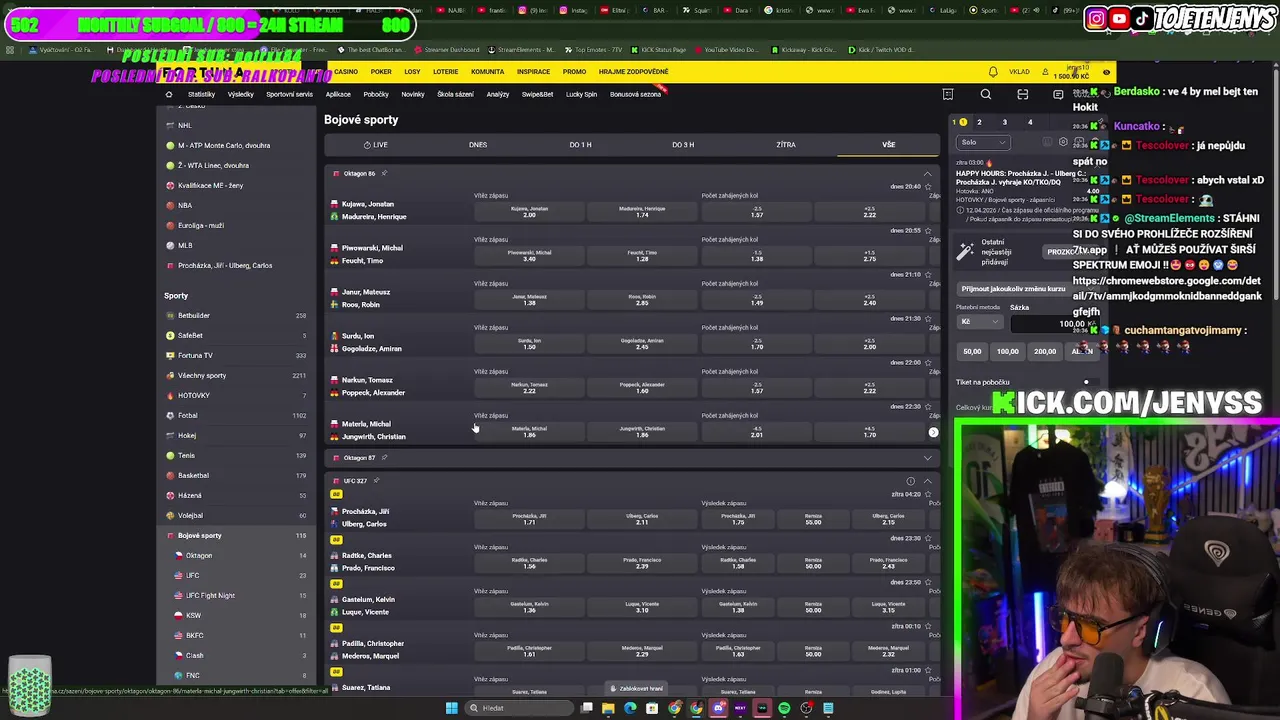Set stake with the 50,00 button
This screenshot has width=1280, height=720.
972,351
